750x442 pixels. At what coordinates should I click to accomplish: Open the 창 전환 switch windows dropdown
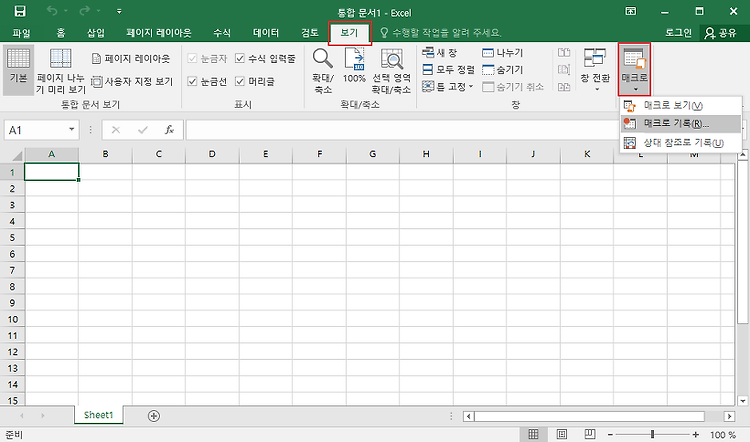click(x=595, y=70)
